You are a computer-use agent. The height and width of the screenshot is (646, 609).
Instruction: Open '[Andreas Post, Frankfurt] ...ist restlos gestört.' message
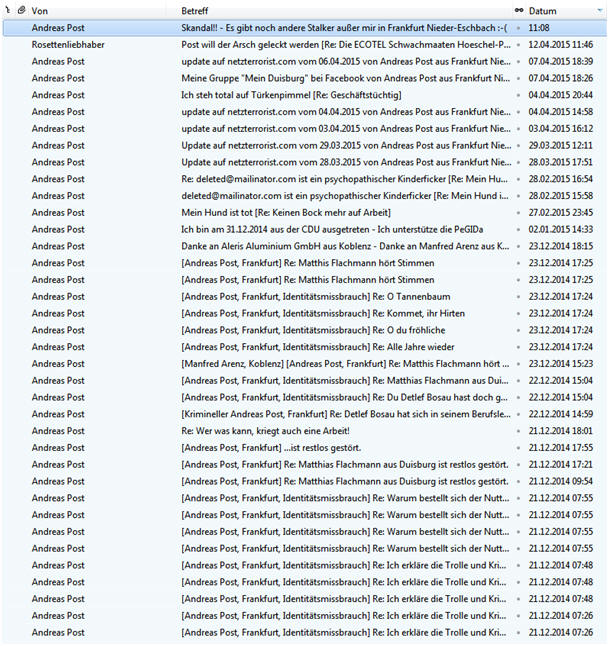(x=271, y=448)
